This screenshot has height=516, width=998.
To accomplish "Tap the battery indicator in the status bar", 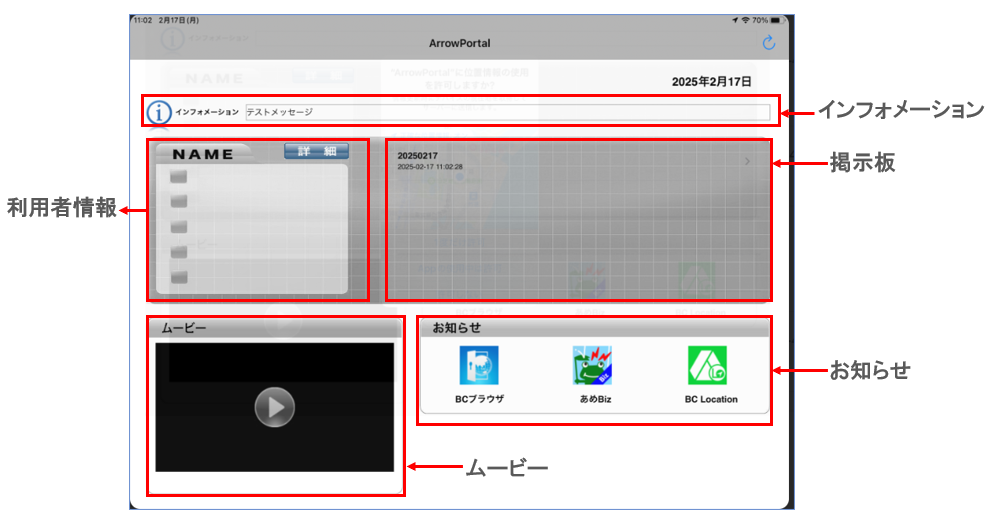I will [x=776, y=20].
